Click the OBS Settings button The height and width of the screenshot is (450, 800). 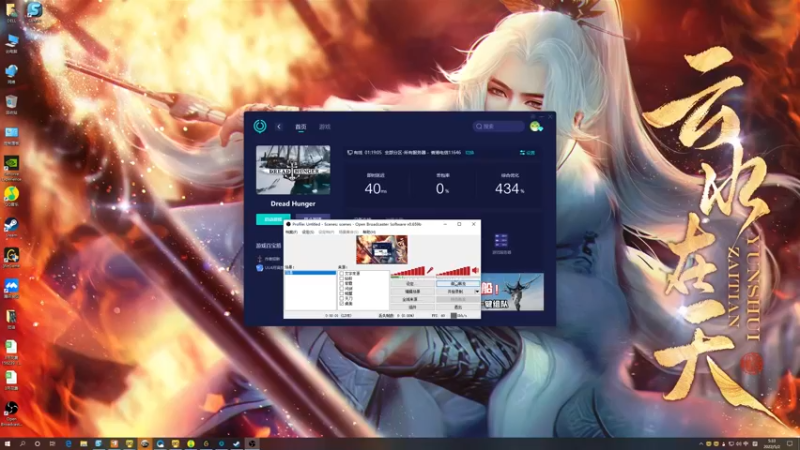tap(412, 284)
